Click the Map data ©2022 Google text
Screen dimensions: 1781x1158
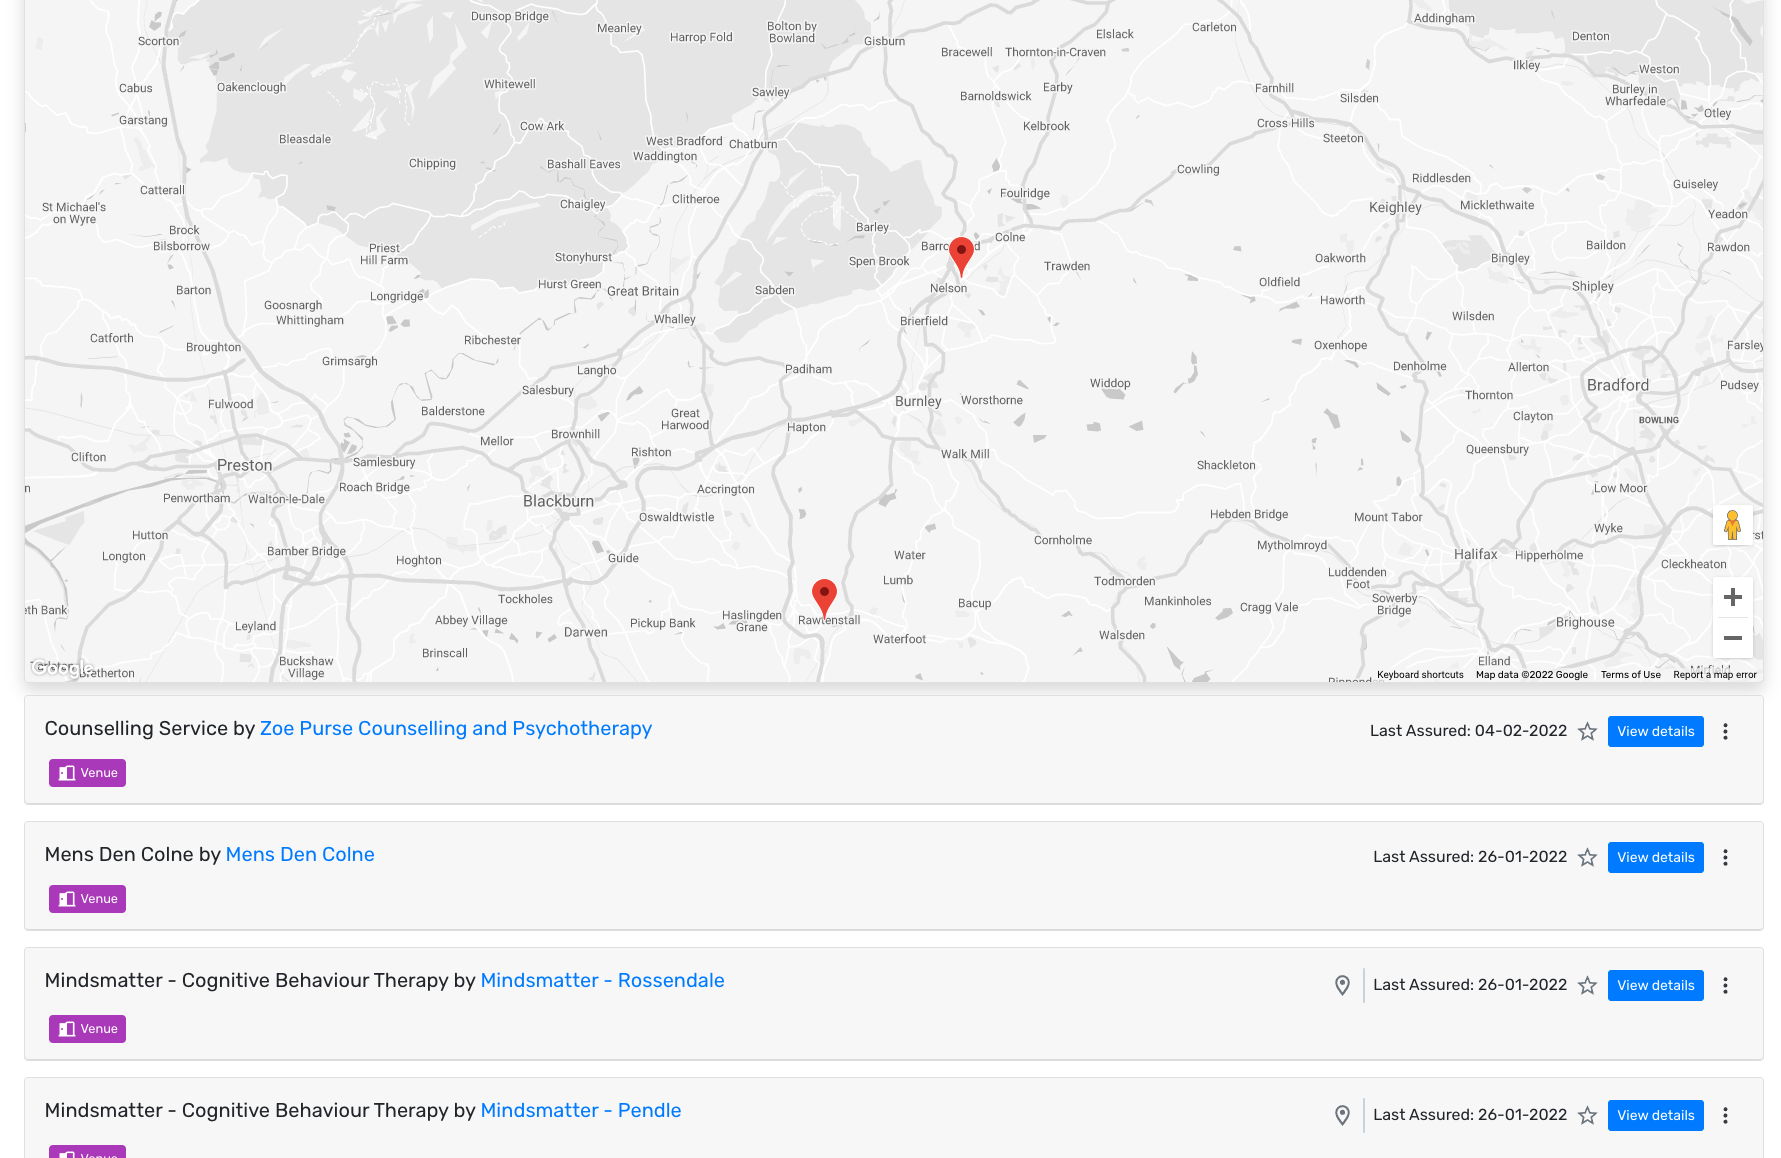click(x=1531, y=675)
